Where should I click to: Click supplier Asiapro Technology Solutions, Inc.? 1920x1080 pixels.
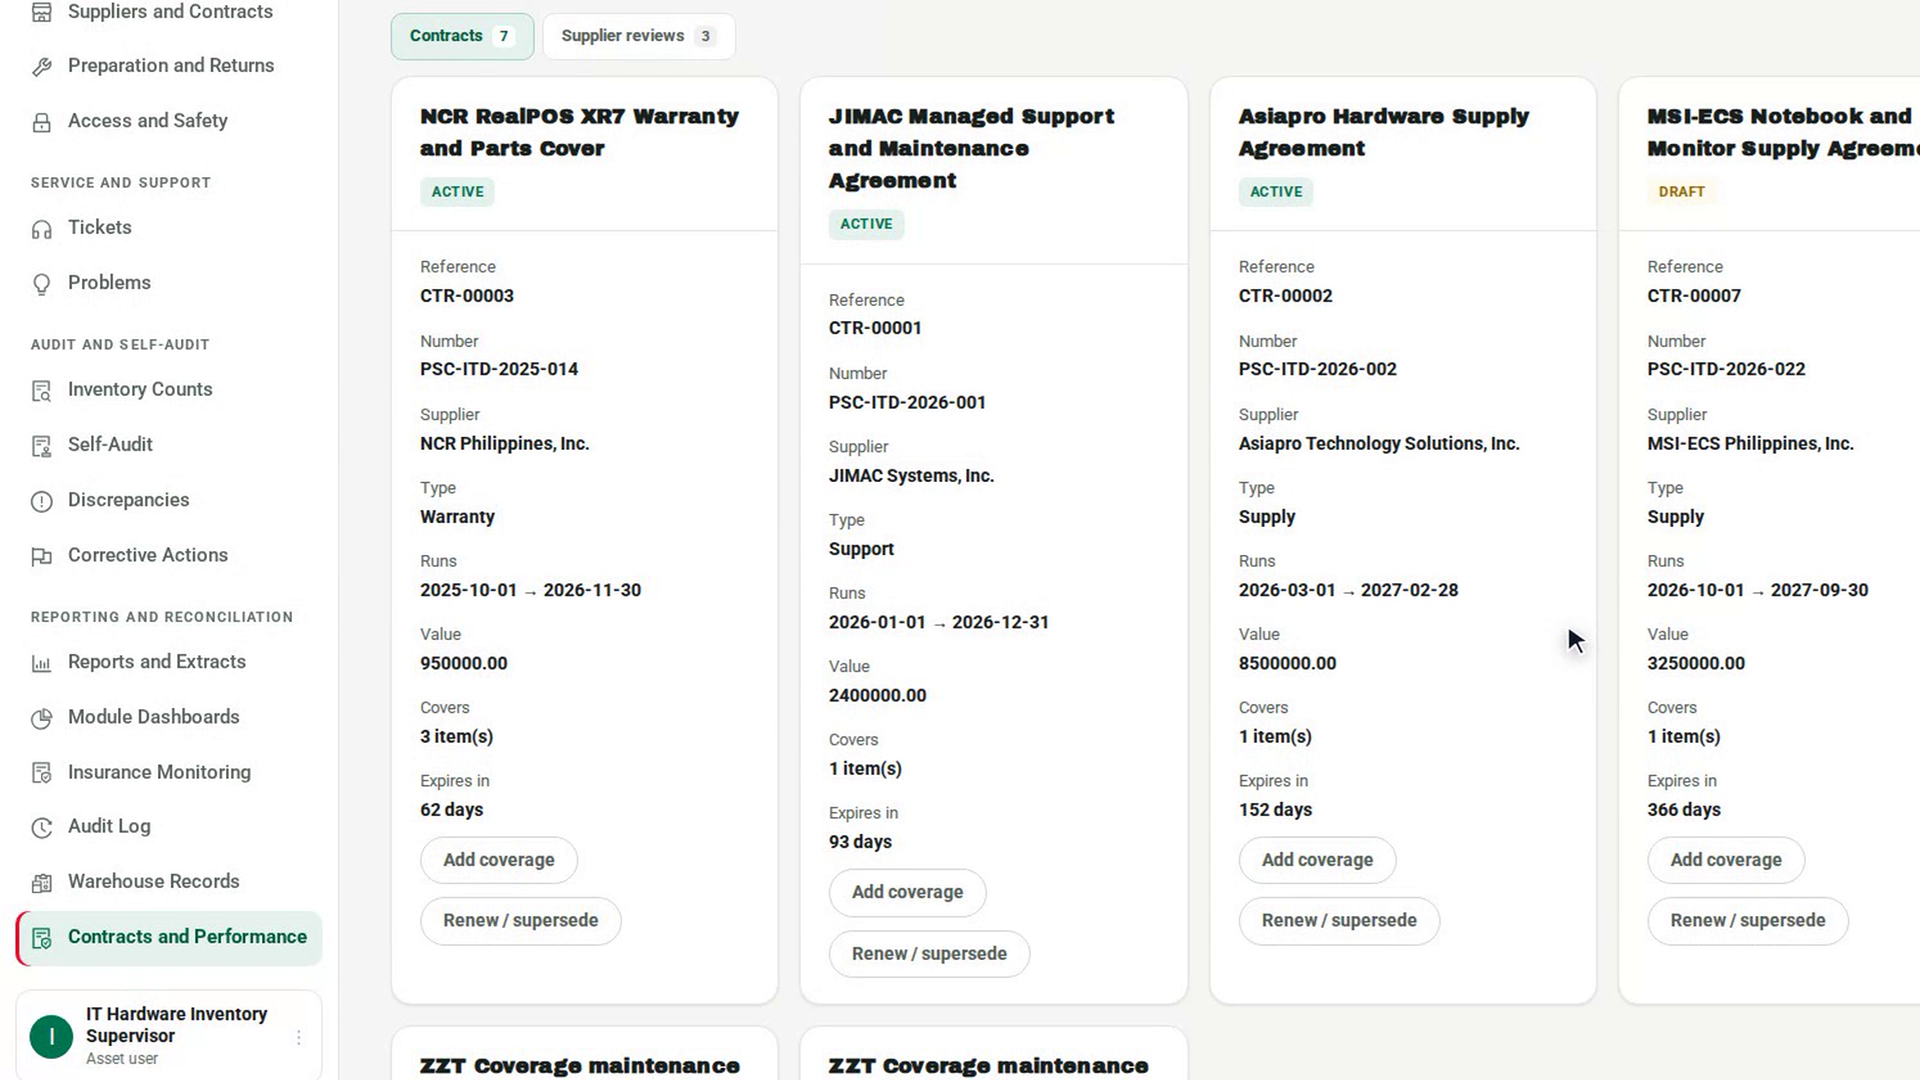tap(1379, 443)
